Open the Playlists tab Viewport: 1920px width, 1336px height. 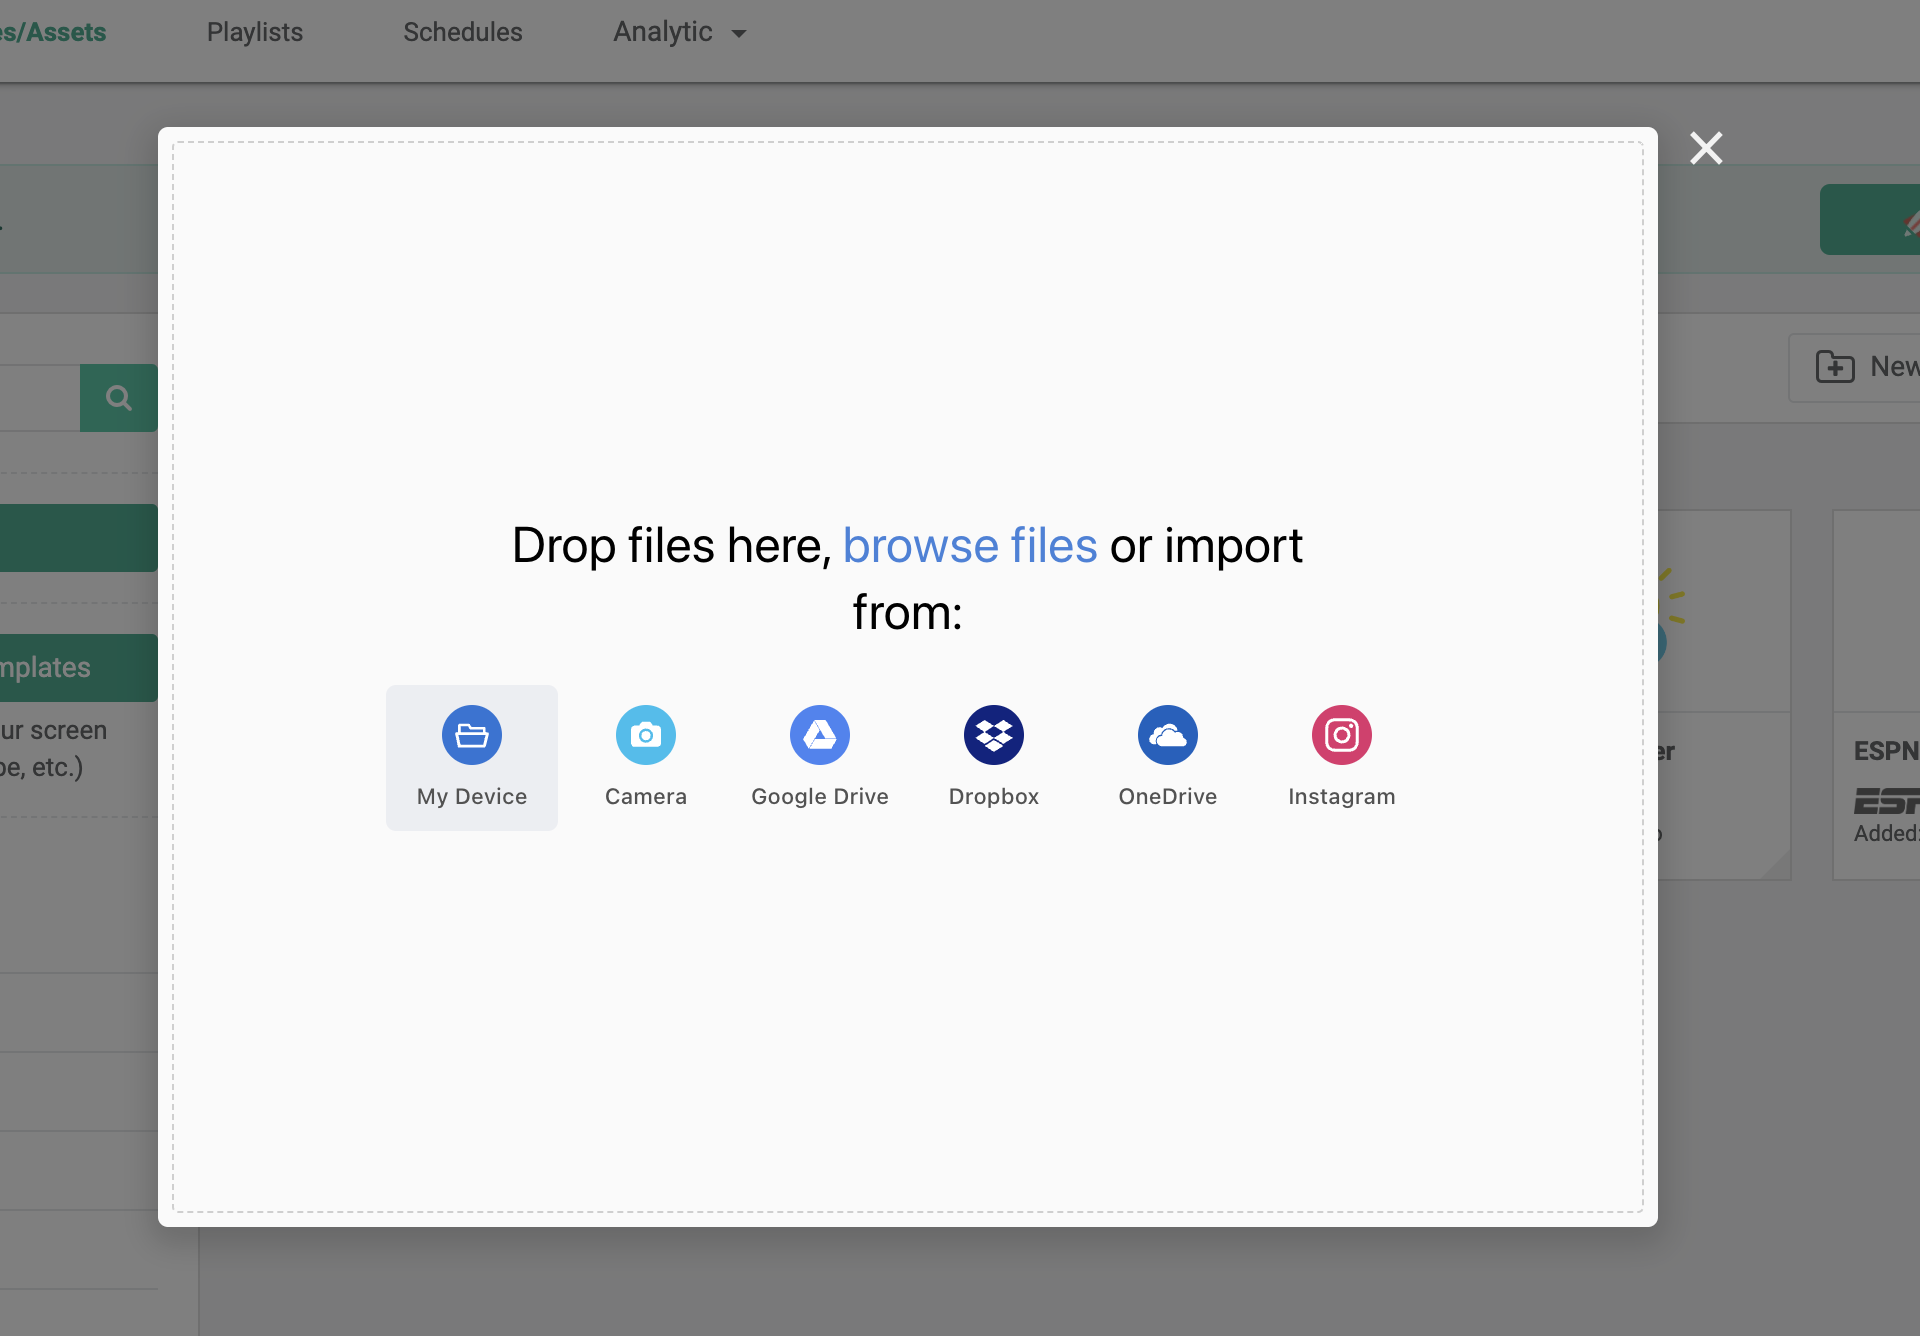[x=255, y=32]
